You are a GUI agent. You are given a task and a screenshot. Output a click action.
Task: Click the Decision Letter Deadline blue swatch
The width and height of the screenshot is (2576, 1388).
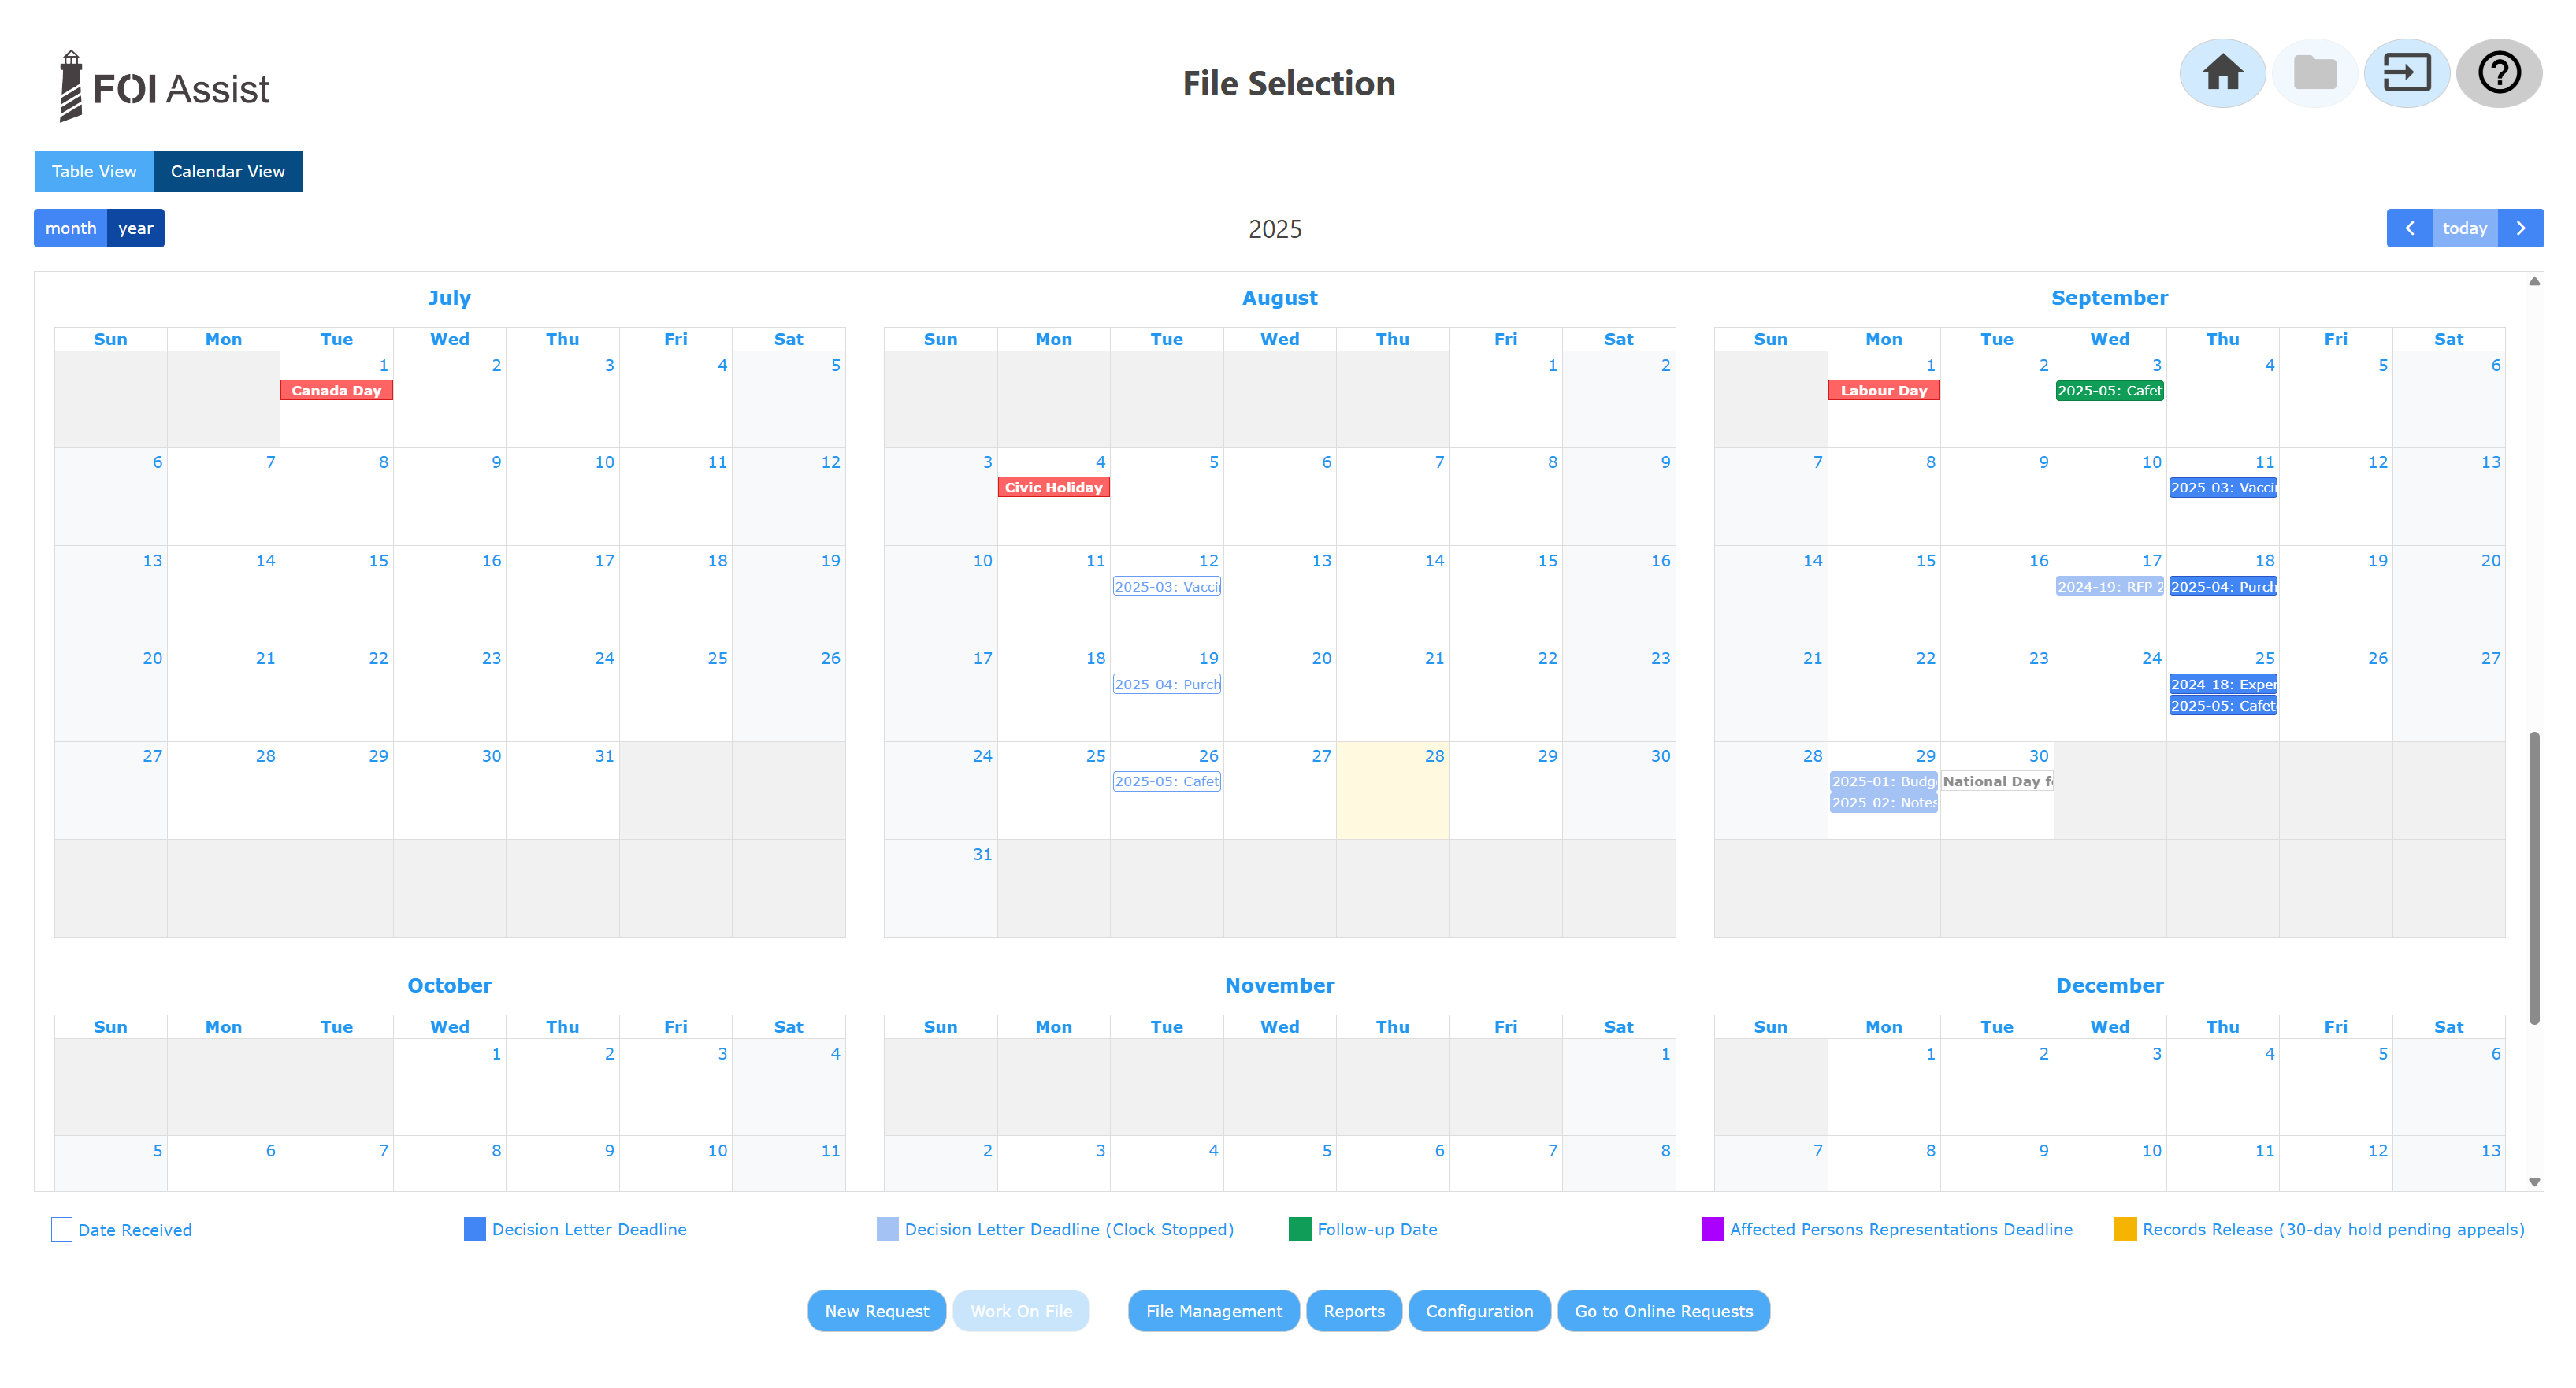475,1229
